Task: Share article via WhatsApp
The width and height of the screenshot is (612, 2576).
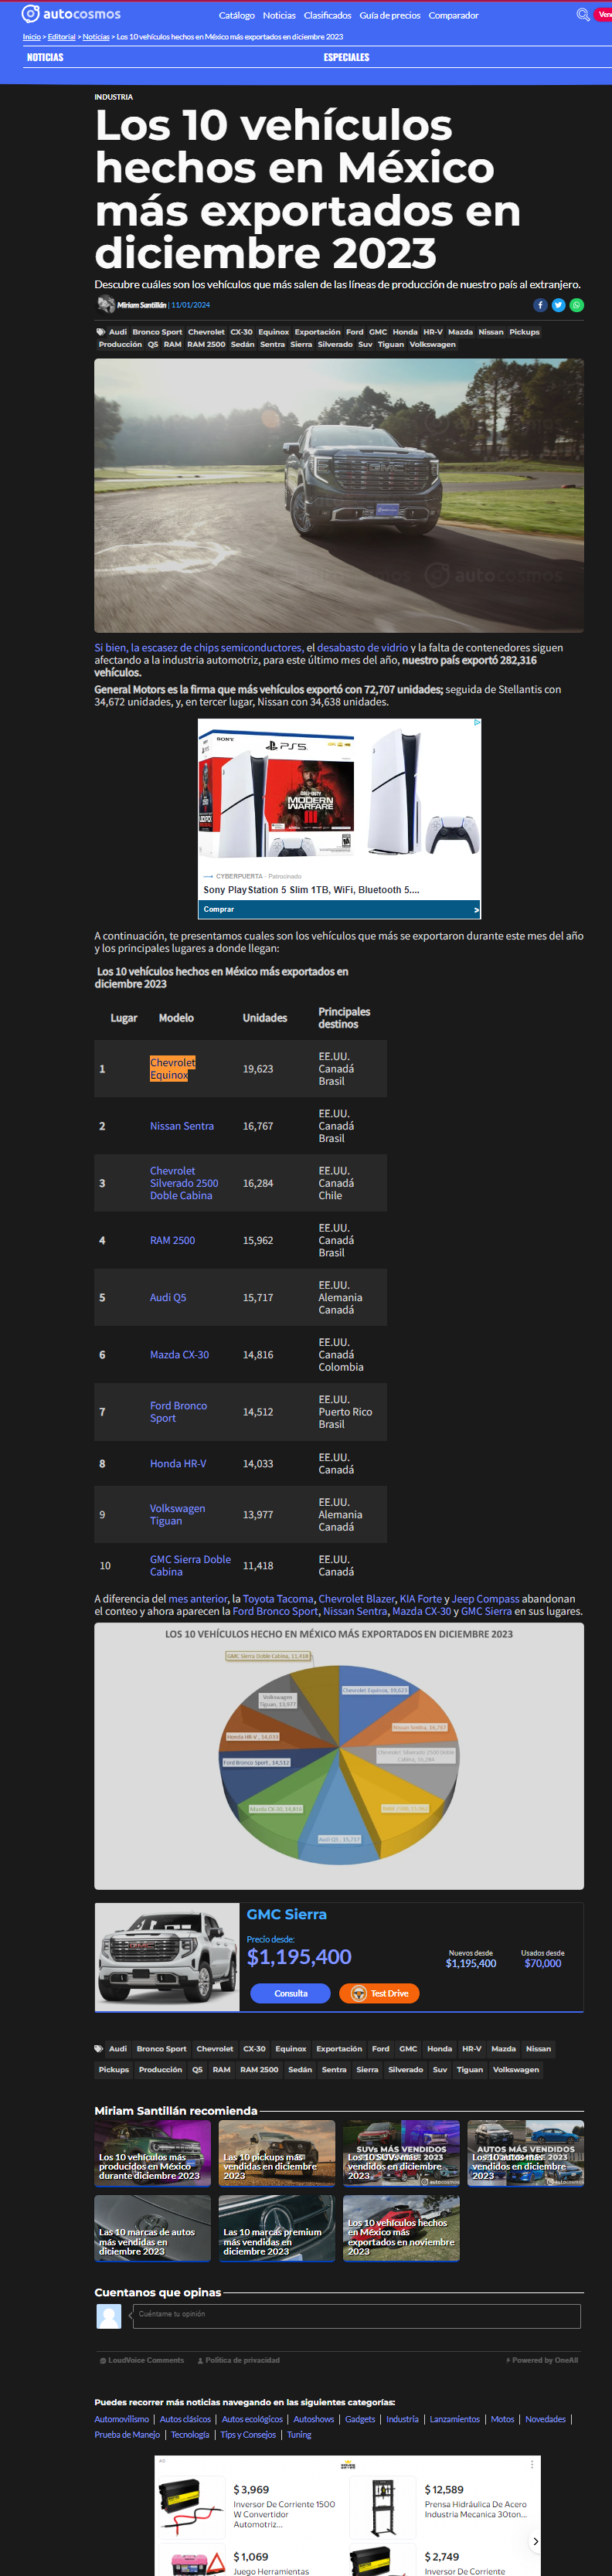Action: pos(576,305)
